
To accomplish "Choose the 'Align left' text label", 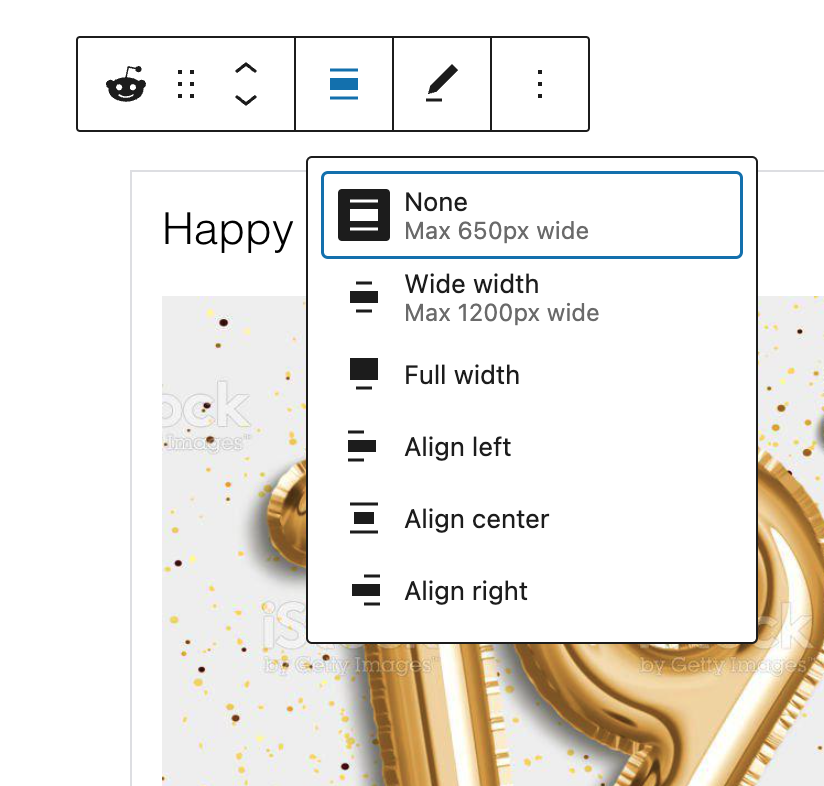I will click(x=457, y=447).
